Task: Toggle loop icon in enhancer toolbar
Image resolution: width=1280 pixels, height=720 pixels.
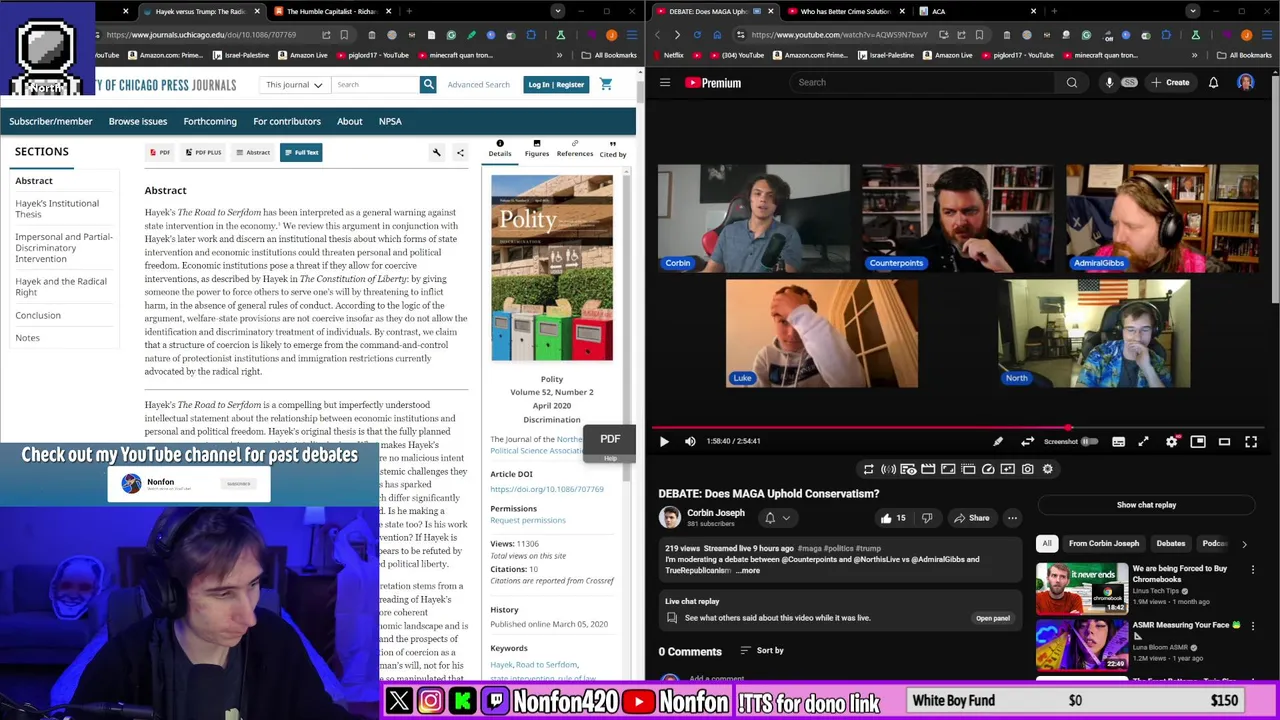Action: tap(868, 469)
